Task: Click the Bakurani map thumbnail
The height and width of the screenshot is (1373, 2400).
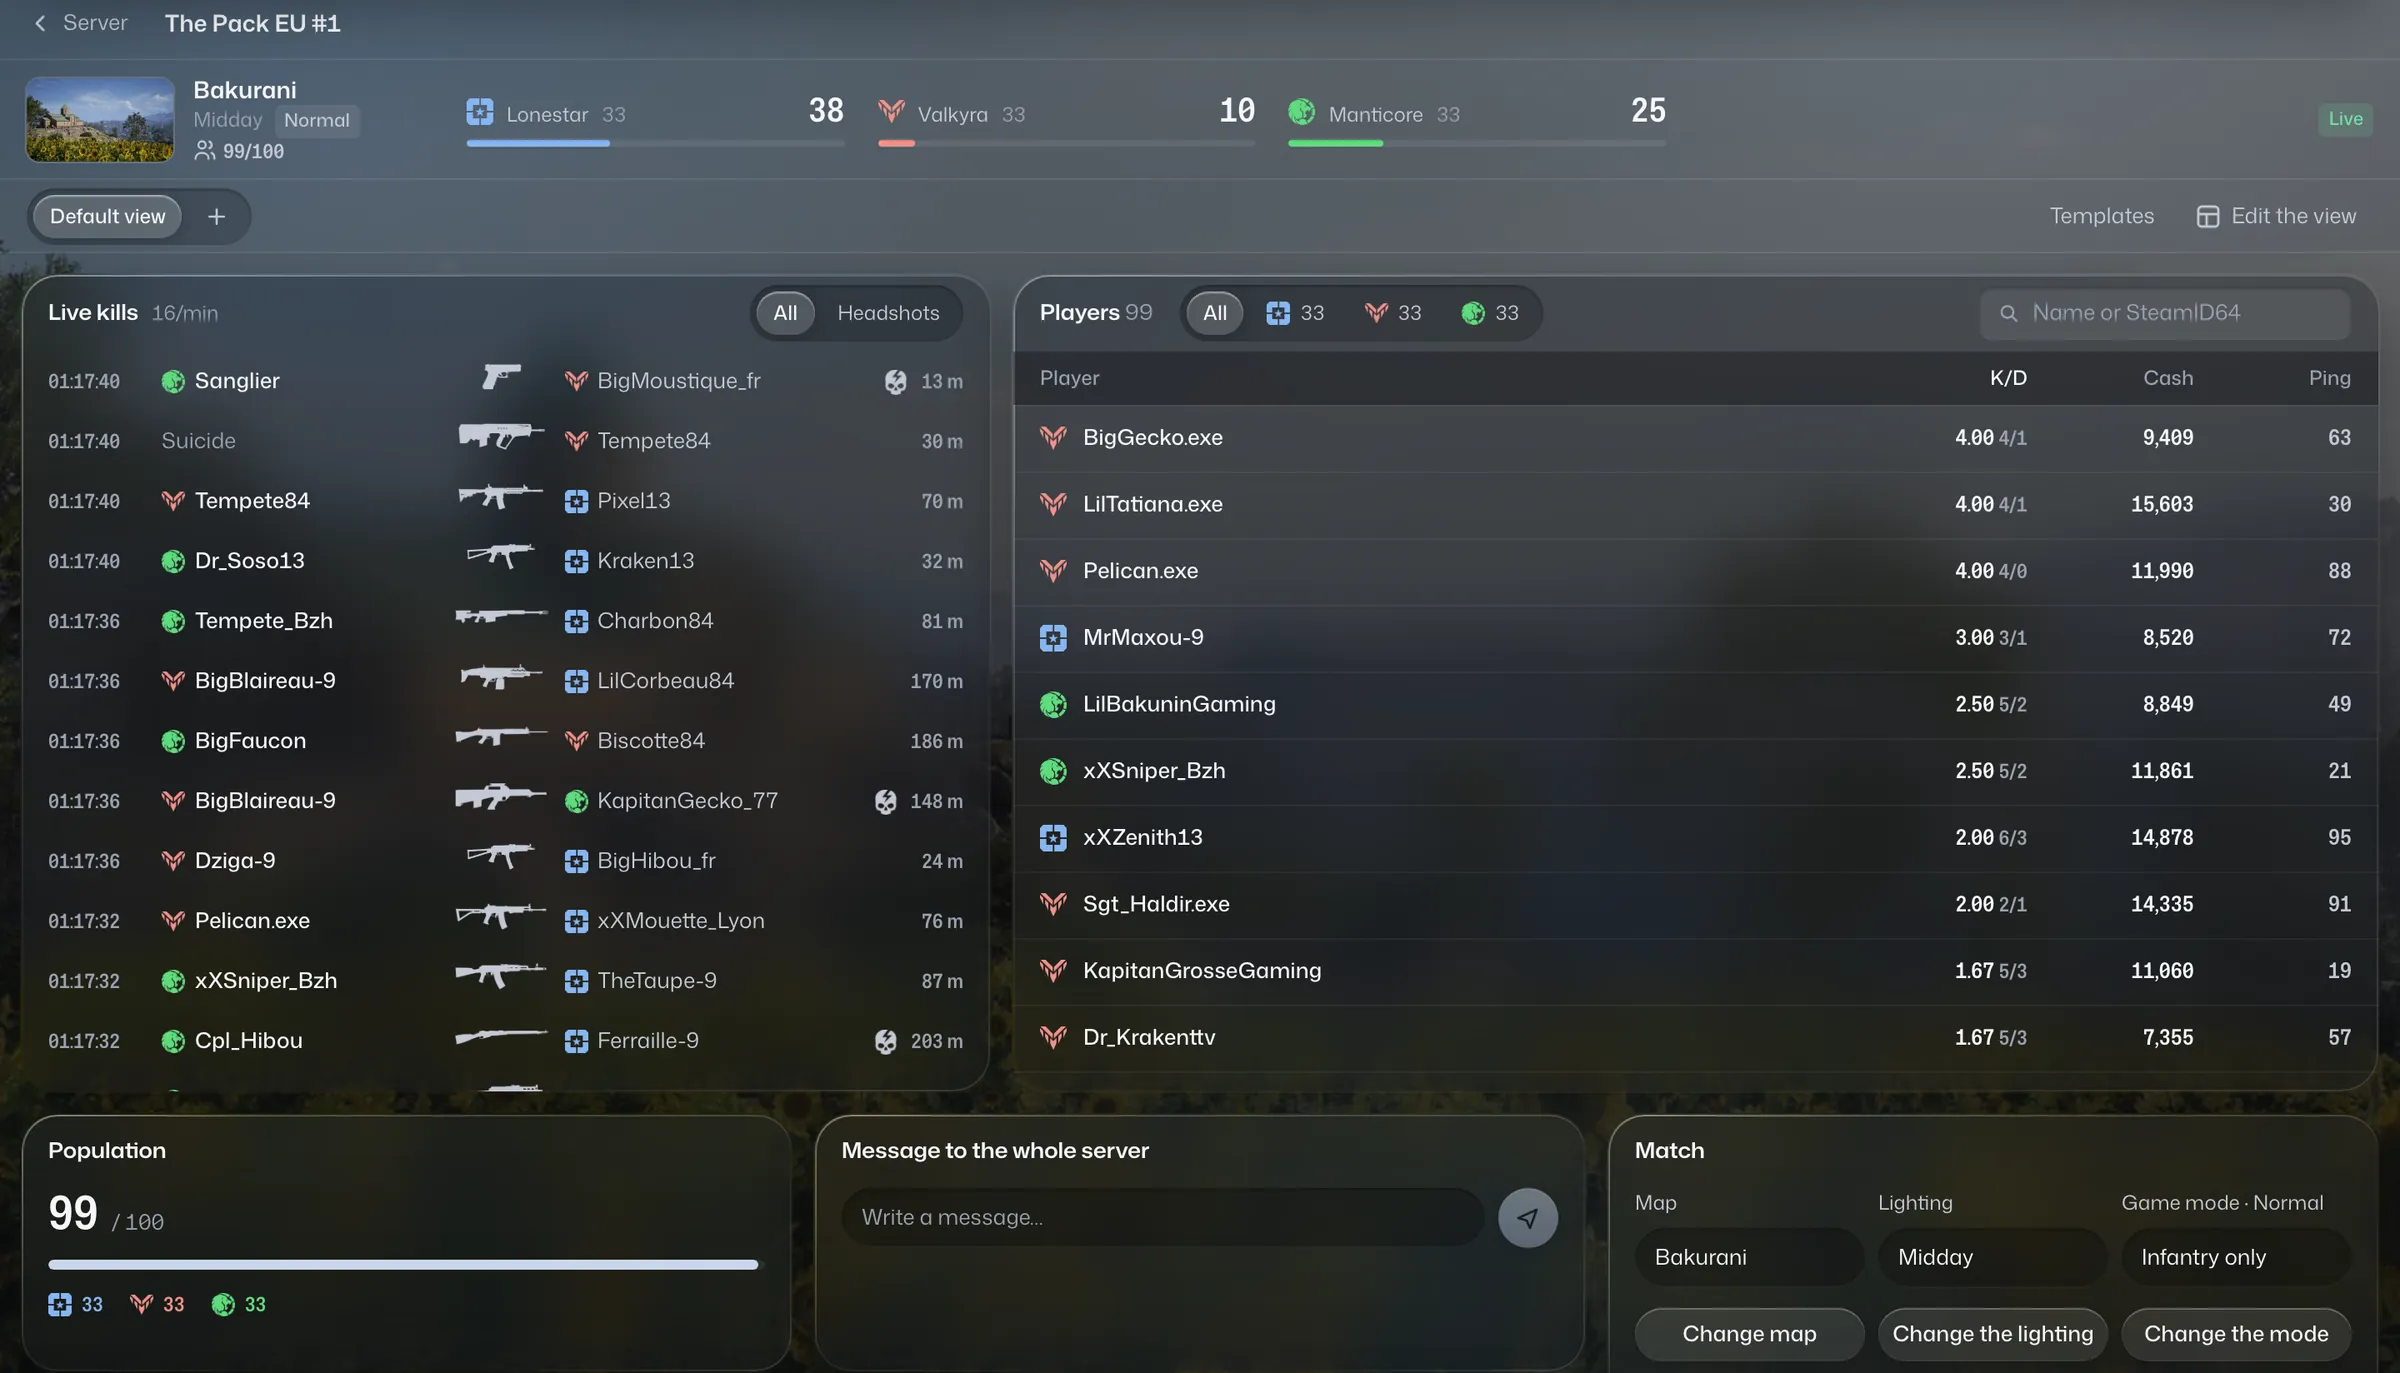Action: coord(99,120)
